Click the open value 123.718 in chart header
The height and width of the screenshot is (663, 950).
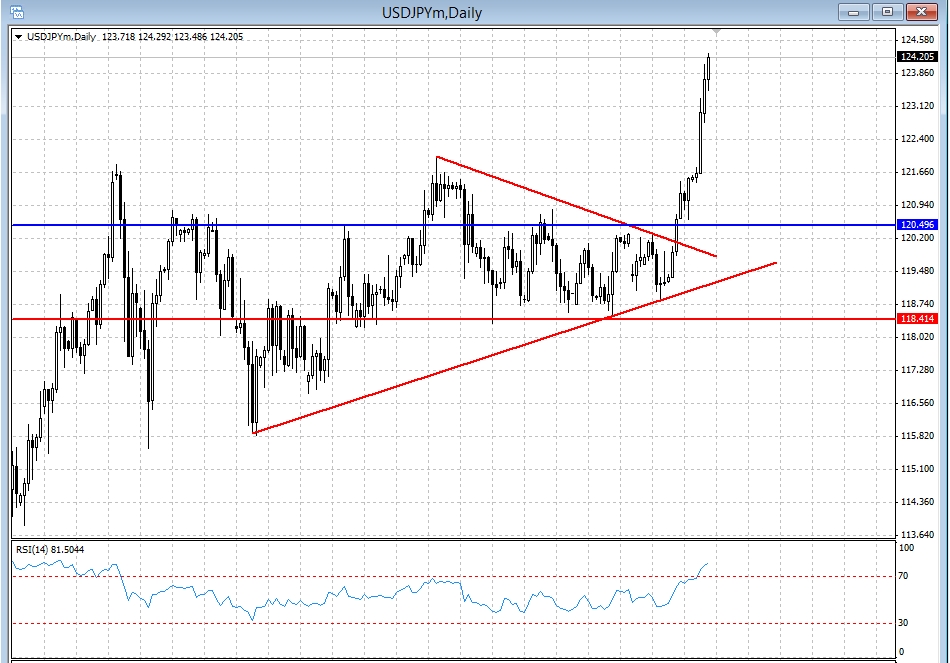[118, 37]
